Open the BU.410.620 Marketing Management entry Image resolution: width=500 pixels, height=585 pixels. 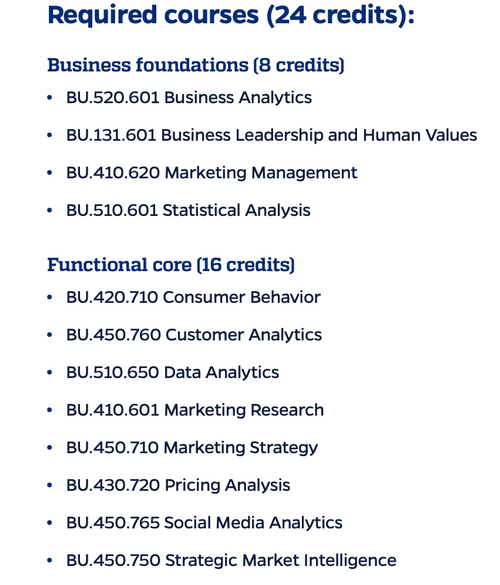point(212,173)
